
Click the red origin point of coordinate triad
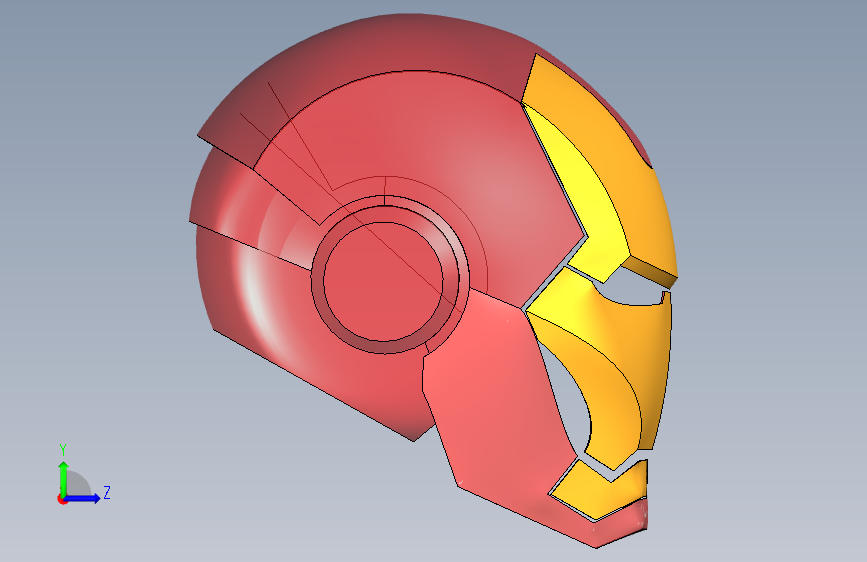(61, 499)
